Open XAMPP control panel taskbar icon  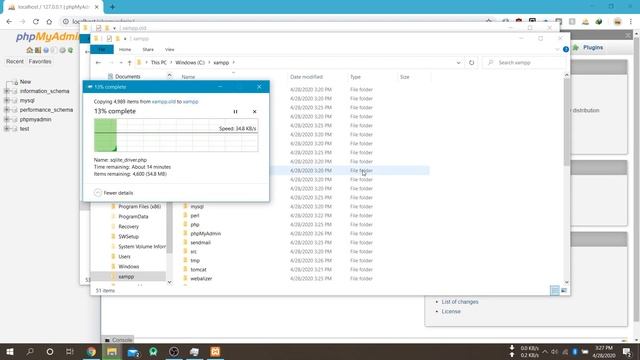click(x=215, y=351)
